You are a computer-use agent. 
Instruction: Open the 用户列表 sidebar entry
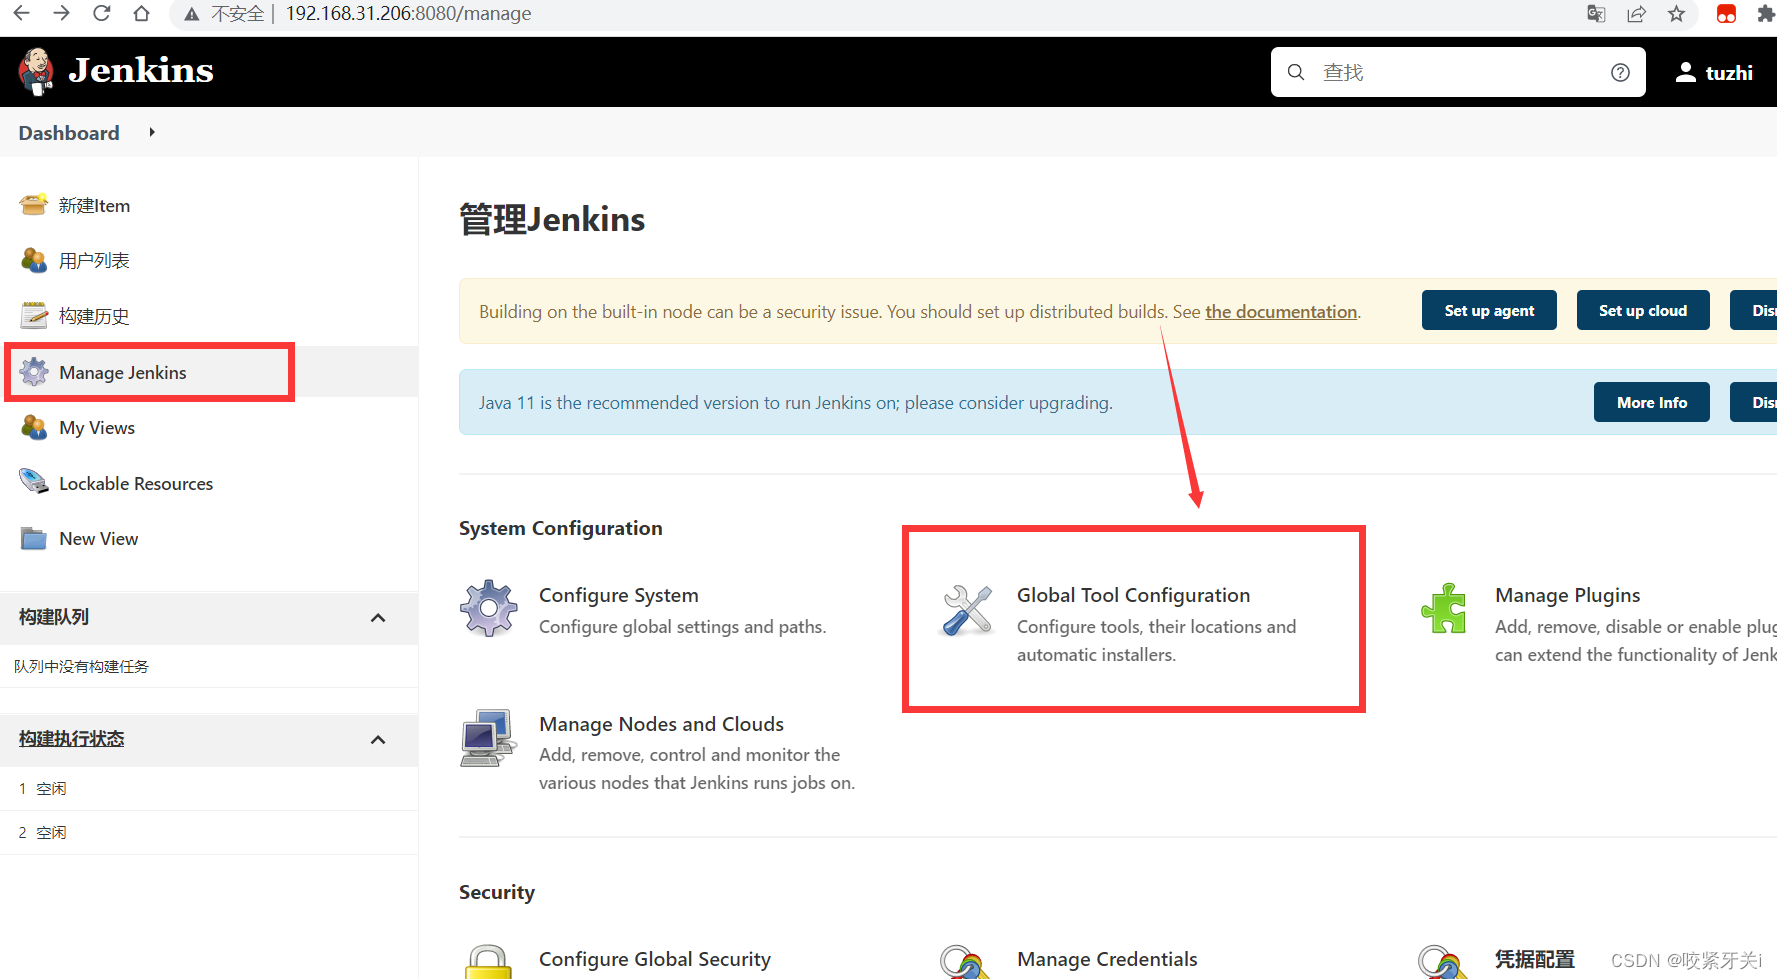94,260
